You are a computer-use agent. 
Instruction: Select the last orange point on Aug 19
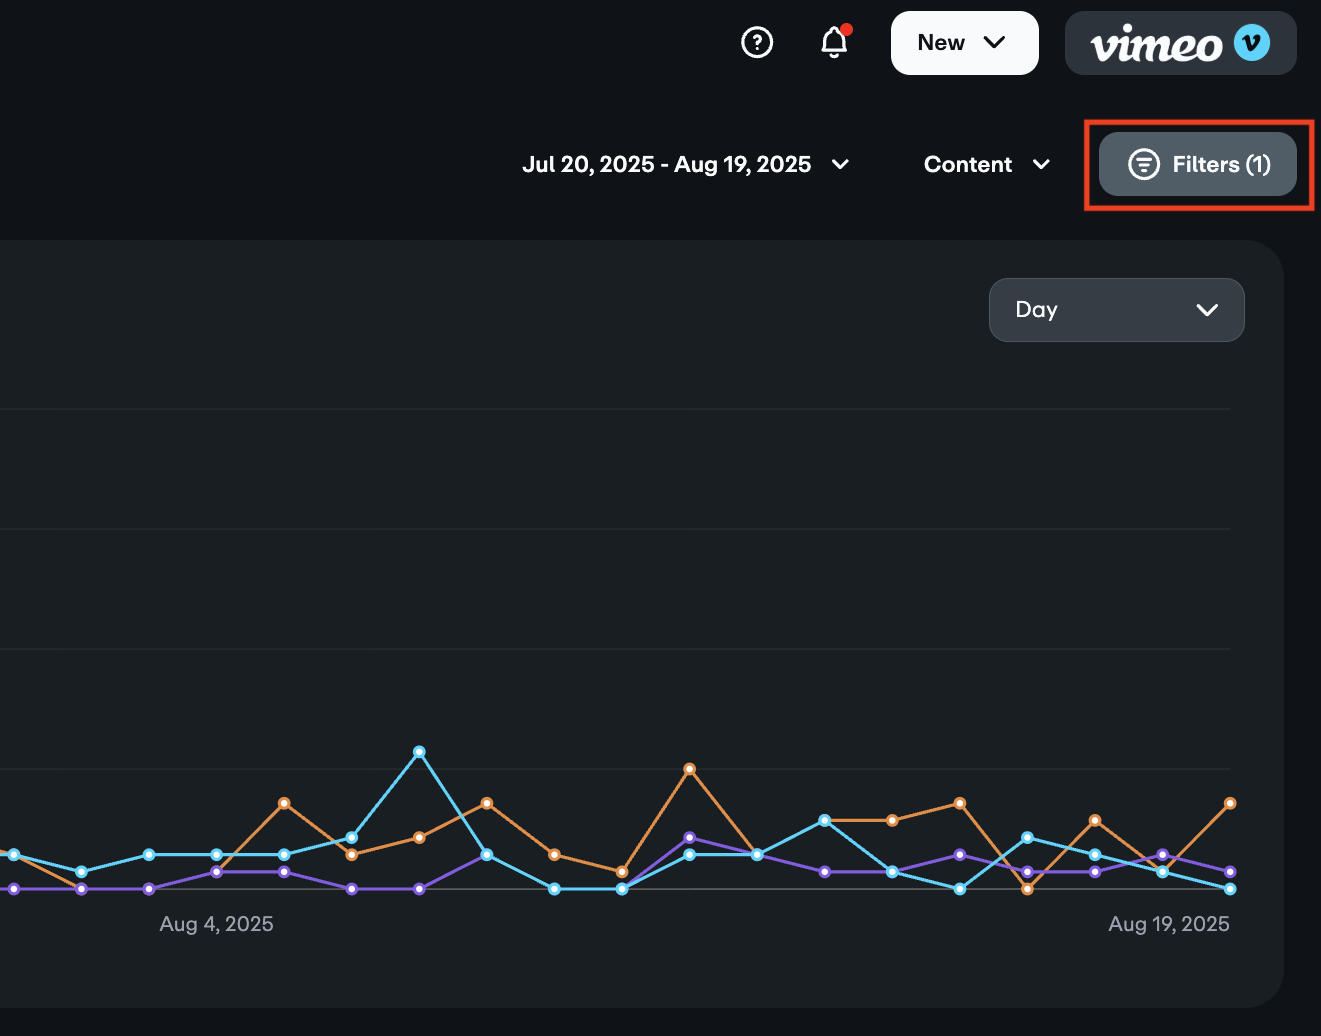point(1230,803)
